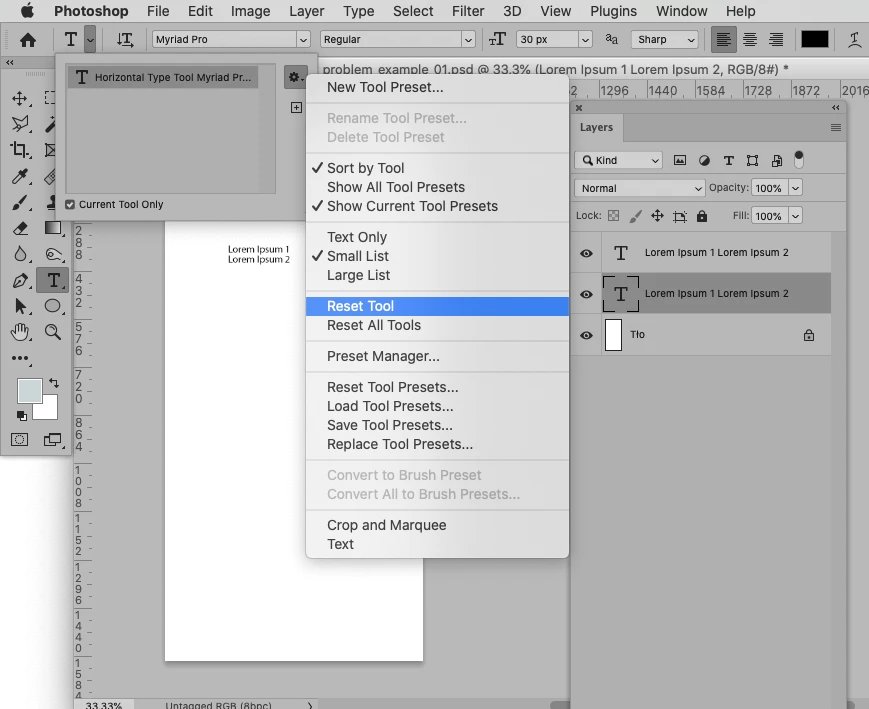Select the Brush tool
Image resolution: width=869 pixels, height=709 pixels.
20,202
